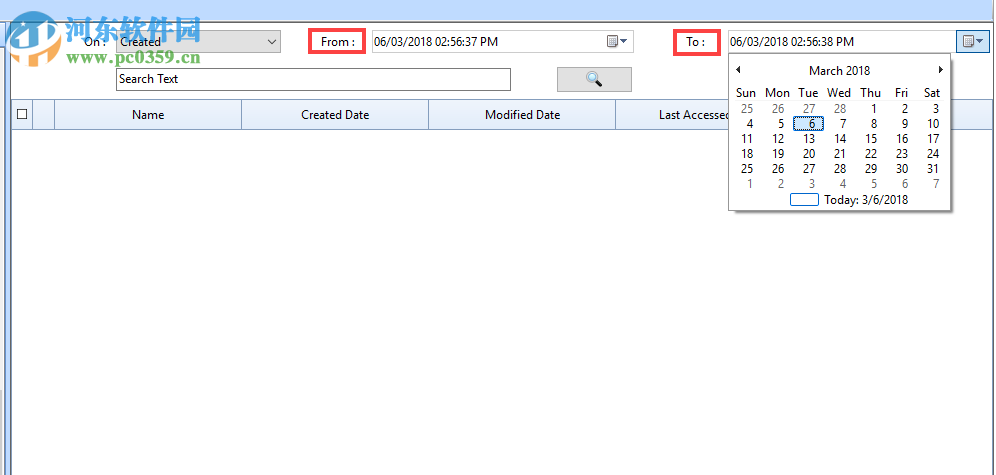The width and height of the screenshot is (996, 475).
Task: Go to next month in calendar
Action: pyautogui.click(x=941, y=70)
